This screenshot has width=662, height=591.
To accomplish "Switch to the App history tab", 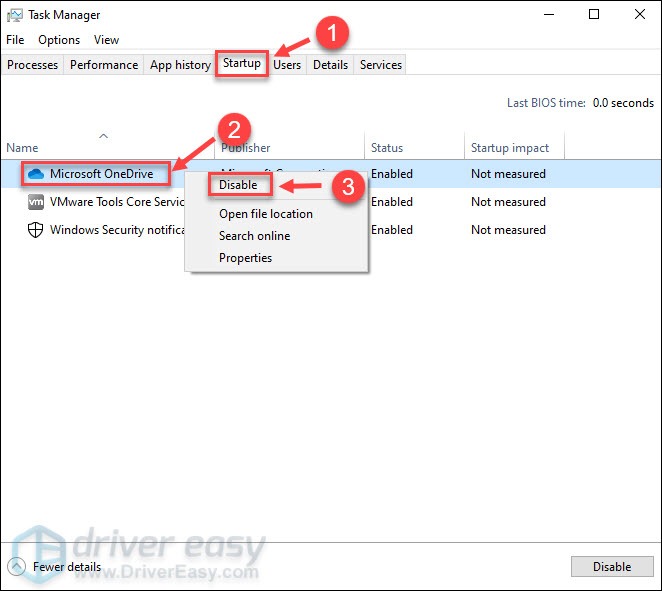I will click(180, 65).
